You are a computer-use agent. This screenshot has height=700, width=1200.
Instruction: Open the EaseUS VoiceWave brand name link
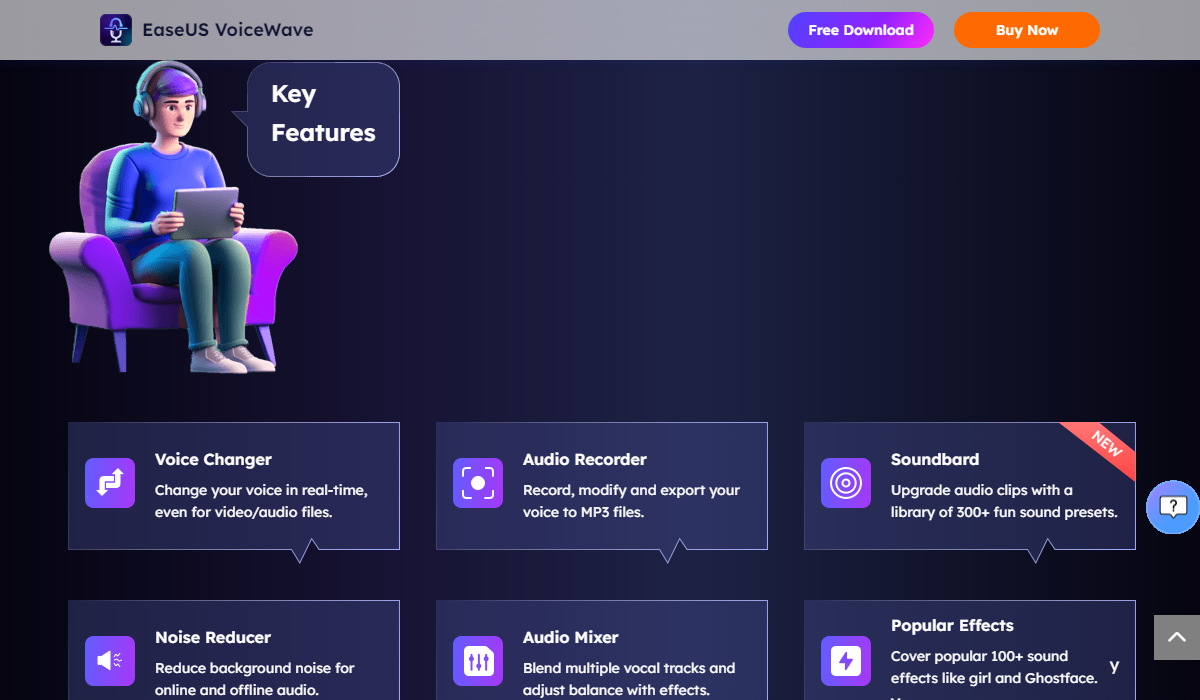tap(228, 30)
